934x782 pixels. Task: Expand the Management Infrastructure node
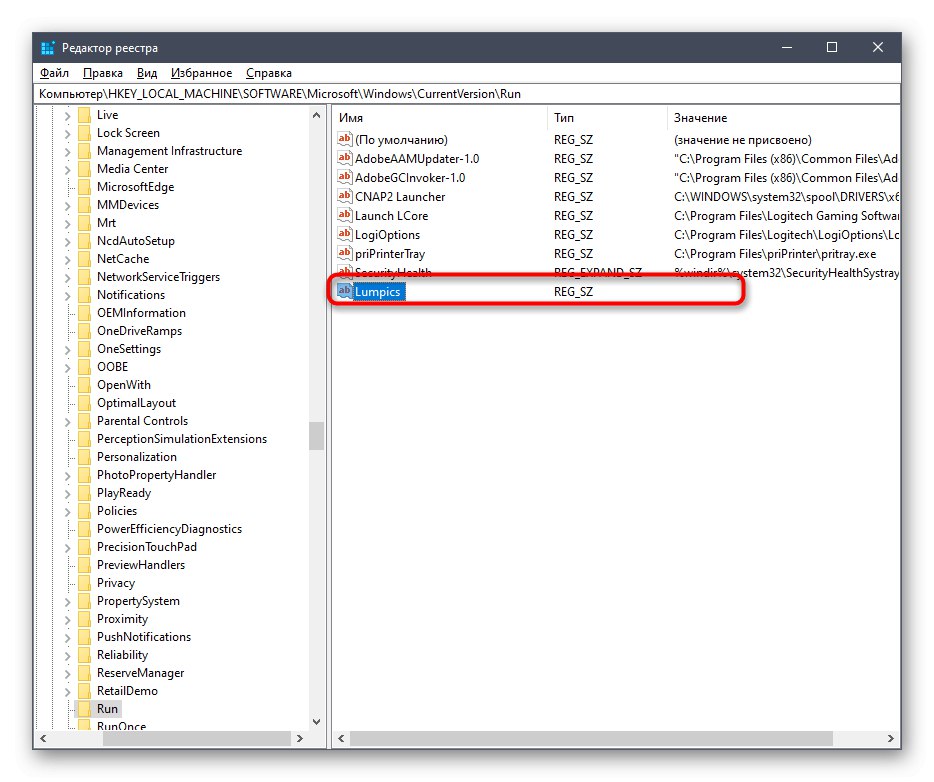[67, 151]
